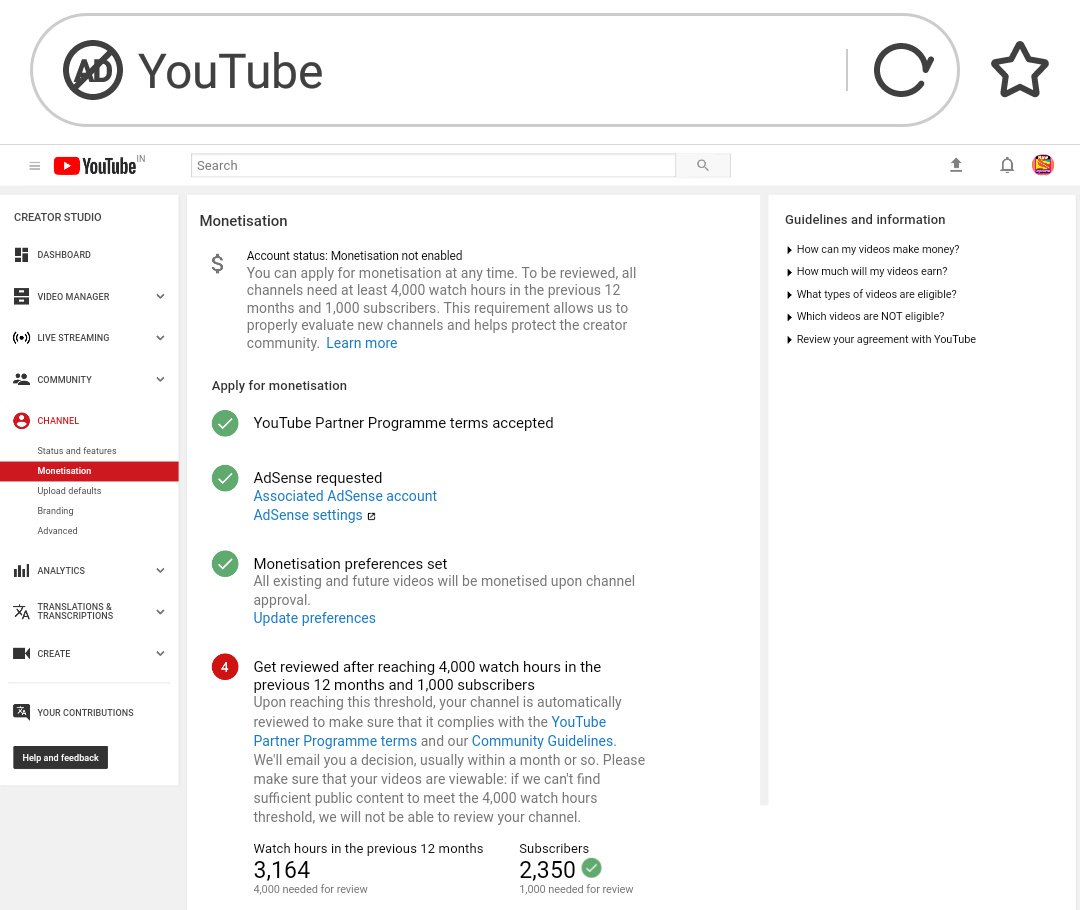The width and height of the screenshot is (1080, 910).
Task: Open Community Guidelines link
Action: pos(542,741)
